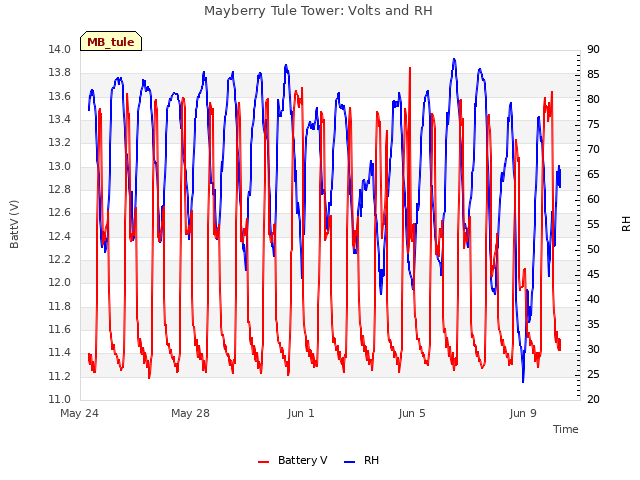Click the 13.8 voltage tick label

click(60, 73)
